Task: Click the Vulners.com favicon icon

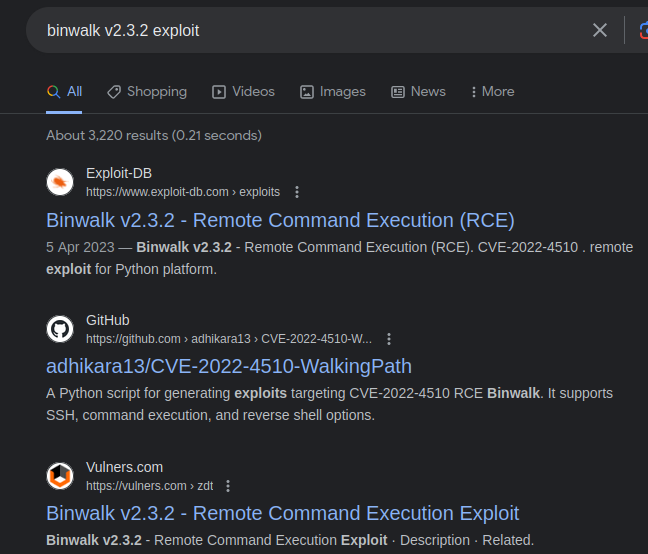Action: pos(60,476)
